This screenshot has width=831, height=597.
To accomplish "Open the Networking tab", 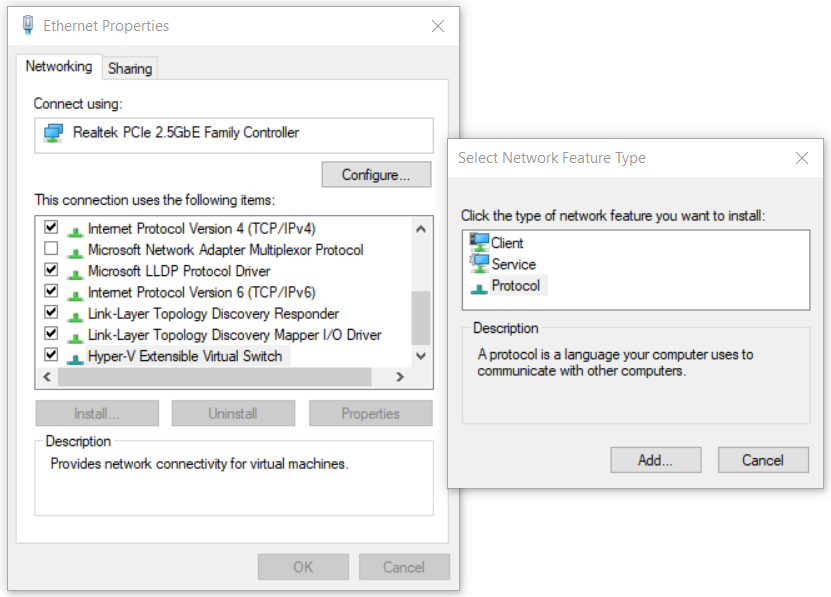I will coord(59,66).
